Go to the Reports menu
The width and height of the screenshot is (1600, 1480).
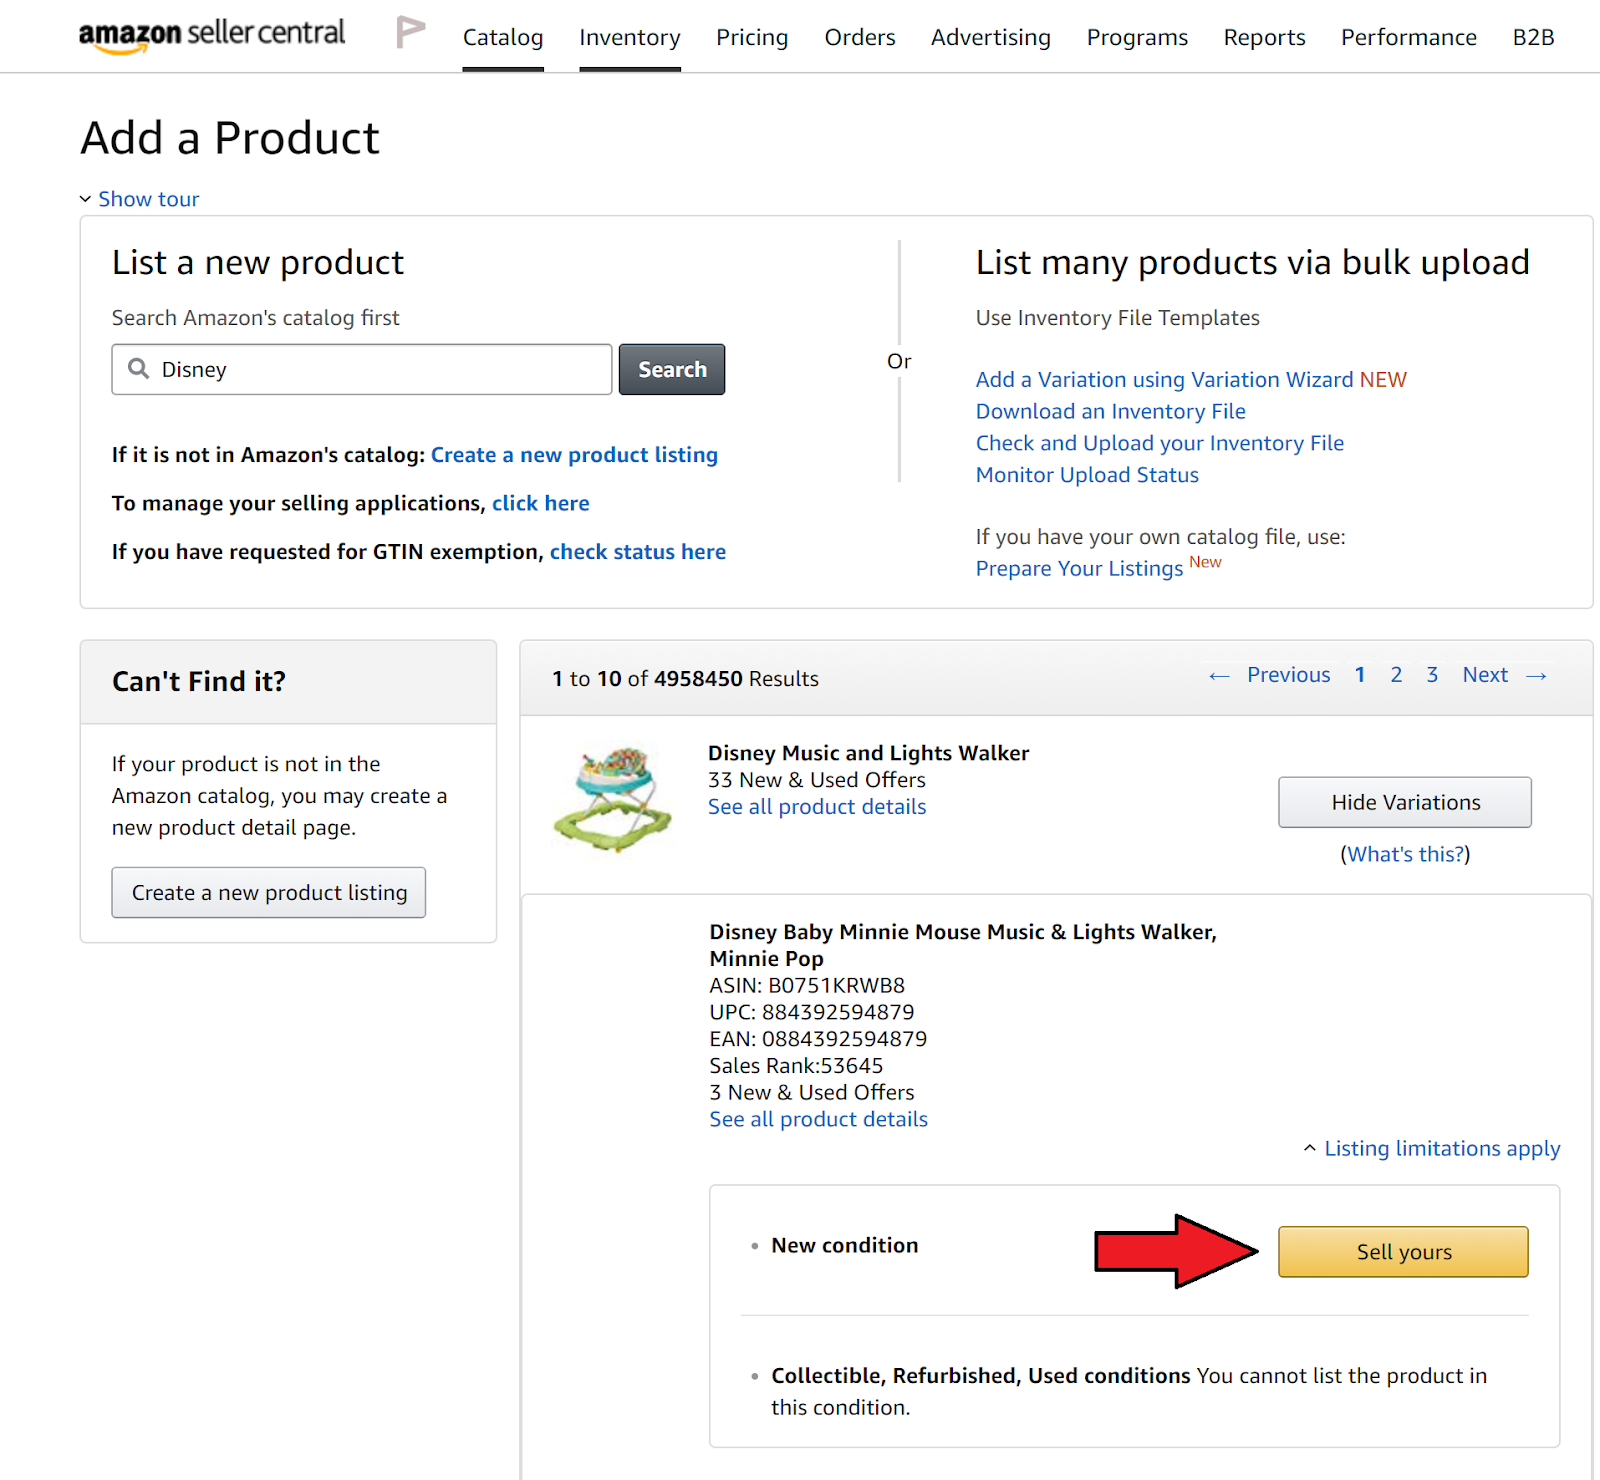click(x=1264, y=38)
